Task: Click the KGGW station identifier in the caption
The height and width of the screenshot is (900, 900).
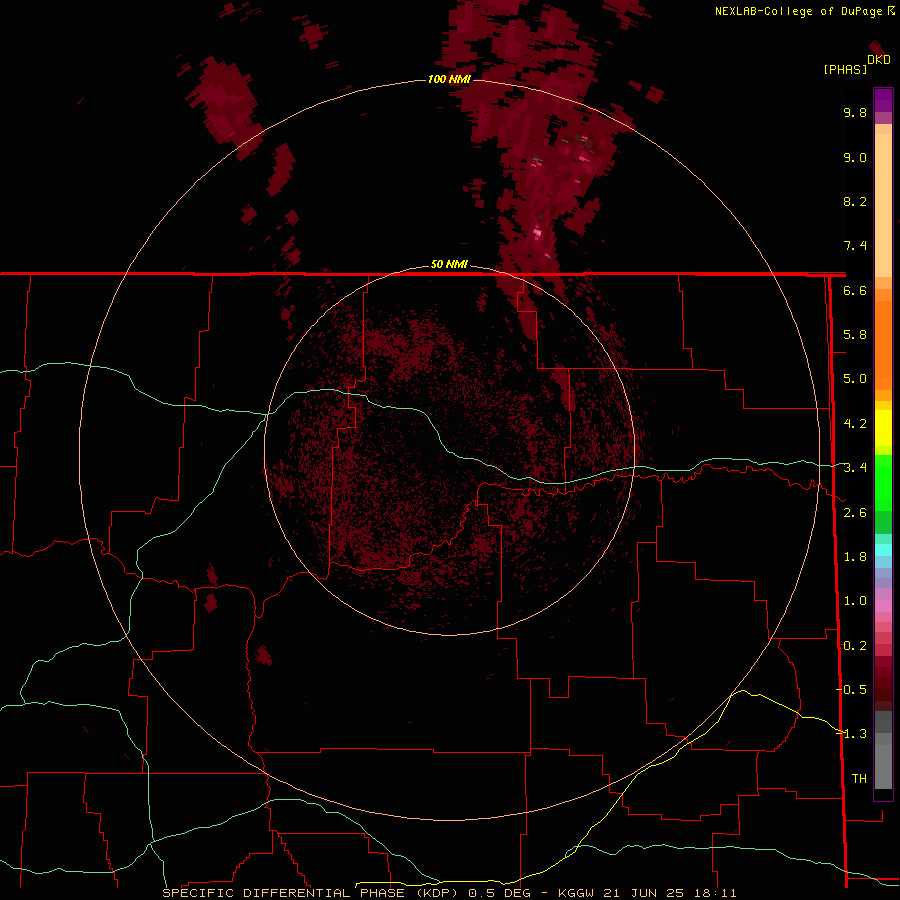Action: (577, 893)
